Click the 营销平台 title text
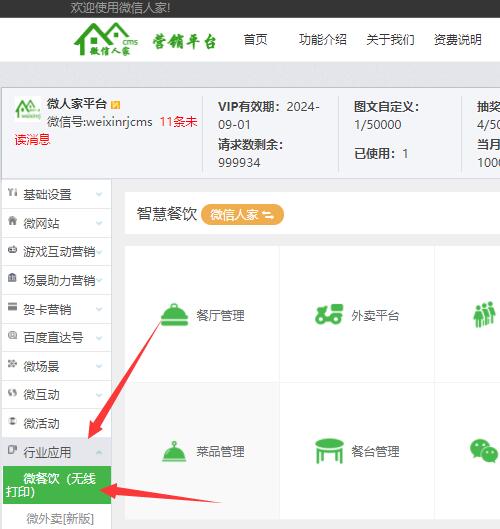 point(184,41)
